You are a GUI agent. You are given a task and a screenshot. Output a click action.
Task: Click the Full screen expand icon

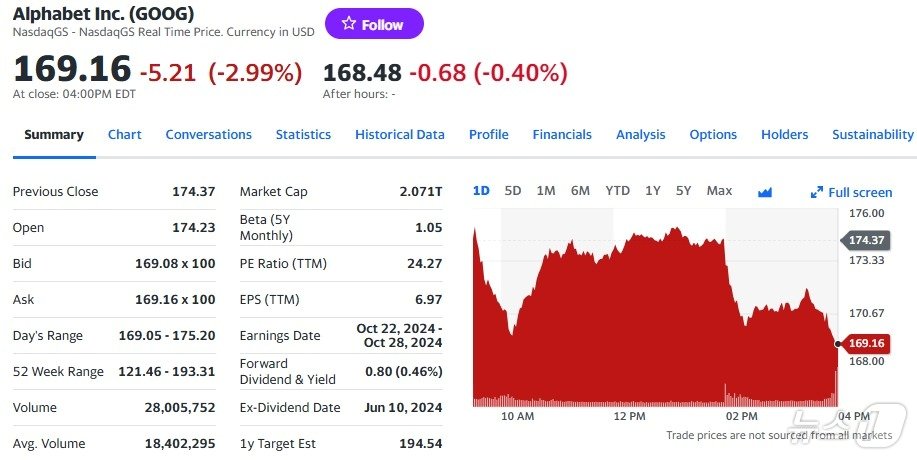816,192
